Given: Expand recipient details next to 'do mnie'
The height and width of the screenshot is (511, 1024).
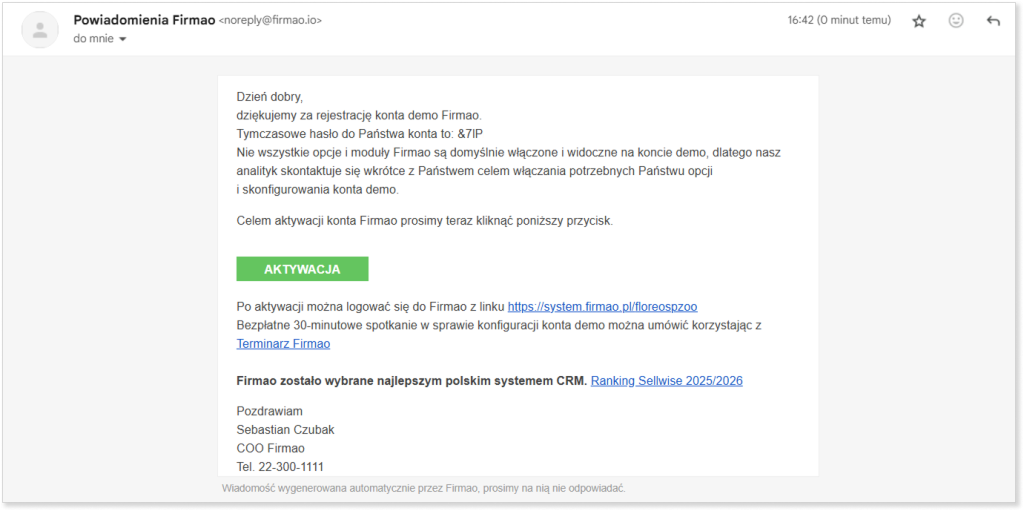Looking at the screenshot, I should pyautogui.click(x=122, y=39).
